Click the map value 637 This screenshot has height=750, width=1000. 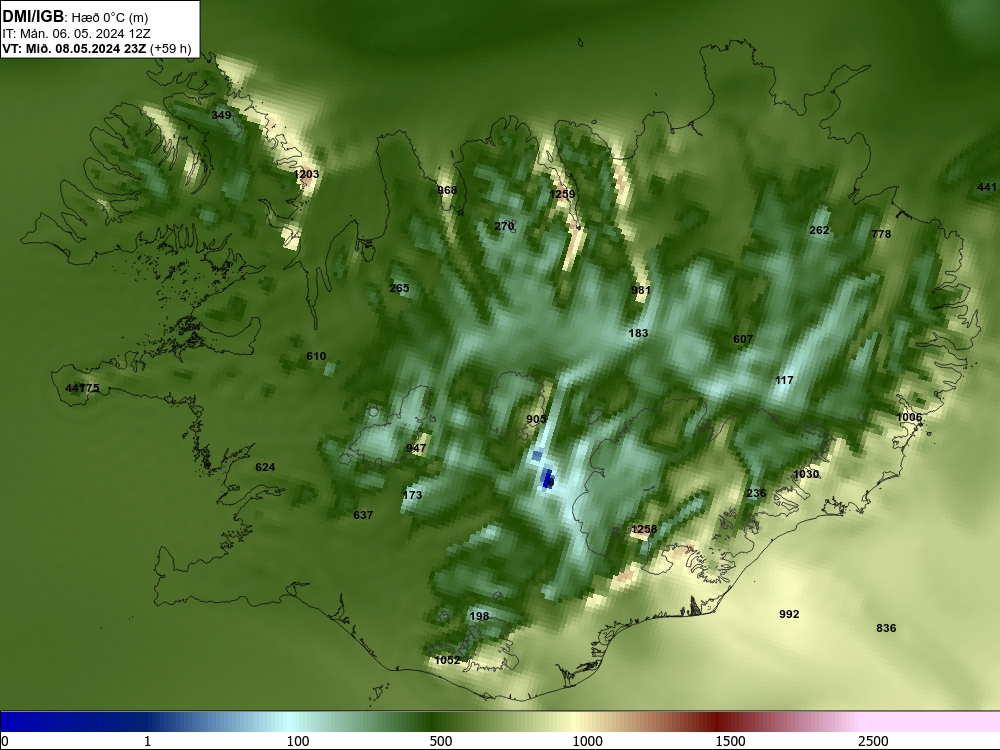363,515
